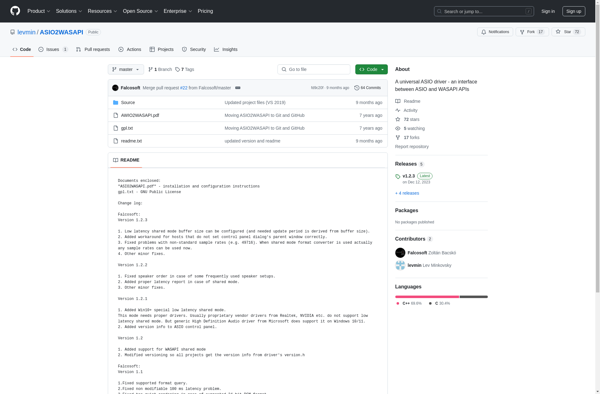Select the README tab
Screen dimensions: 600x394
(126, 160)
